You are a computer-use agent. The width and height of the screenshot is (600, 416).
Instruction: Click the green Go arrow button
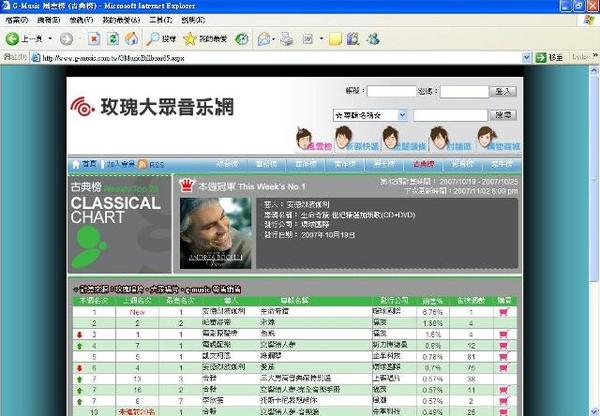(541, 58)
